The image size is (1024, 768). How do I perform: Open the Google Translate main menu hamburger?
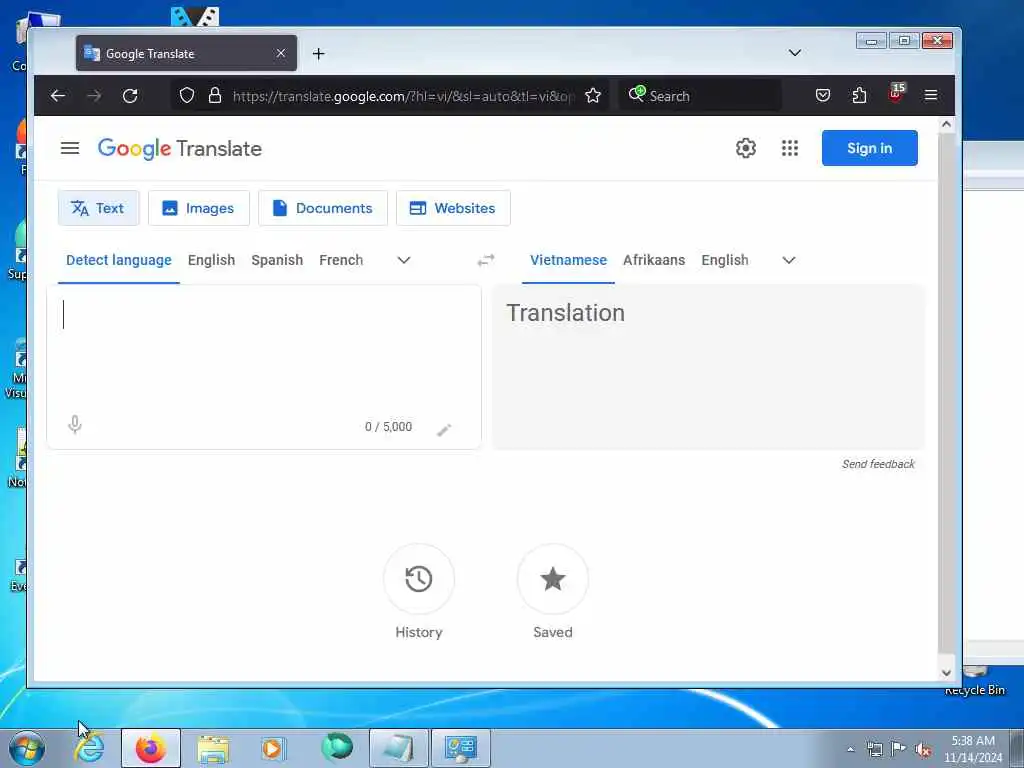point(70,148)
